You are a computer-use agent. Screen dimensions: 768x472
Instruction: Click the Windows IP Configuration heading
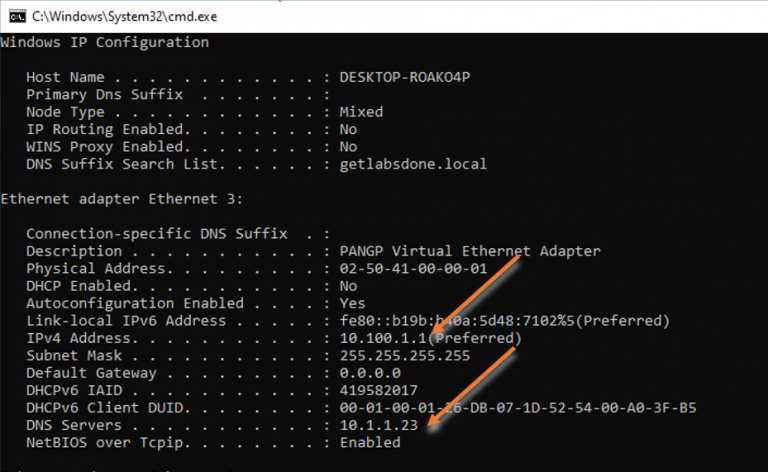(x=105, y=42)
